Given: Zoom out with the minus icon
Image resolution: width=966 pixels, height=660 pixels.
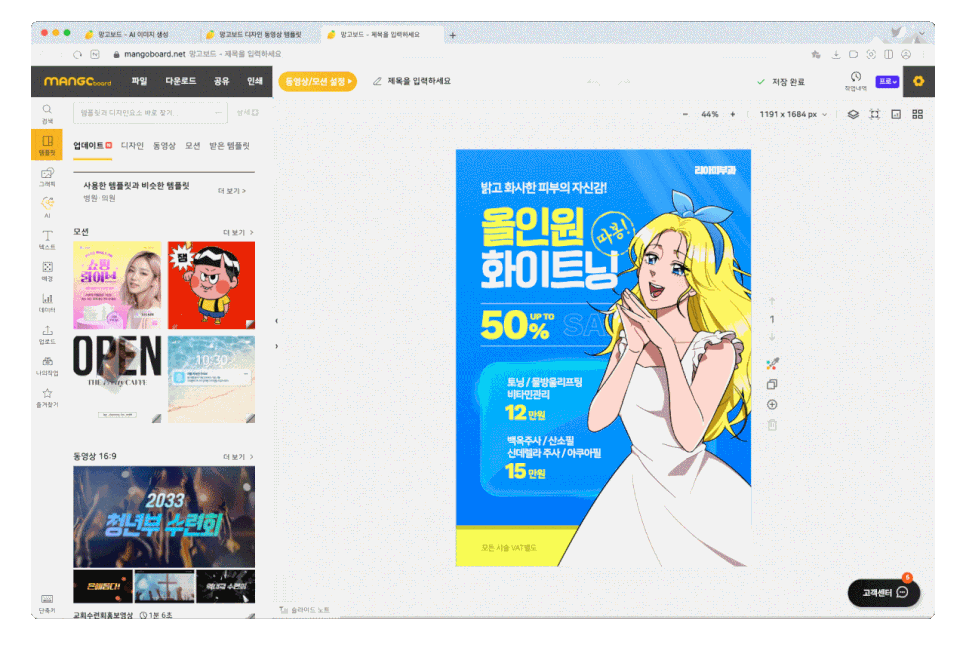Looking at the screenshot, I should click(x=685, y=114).
